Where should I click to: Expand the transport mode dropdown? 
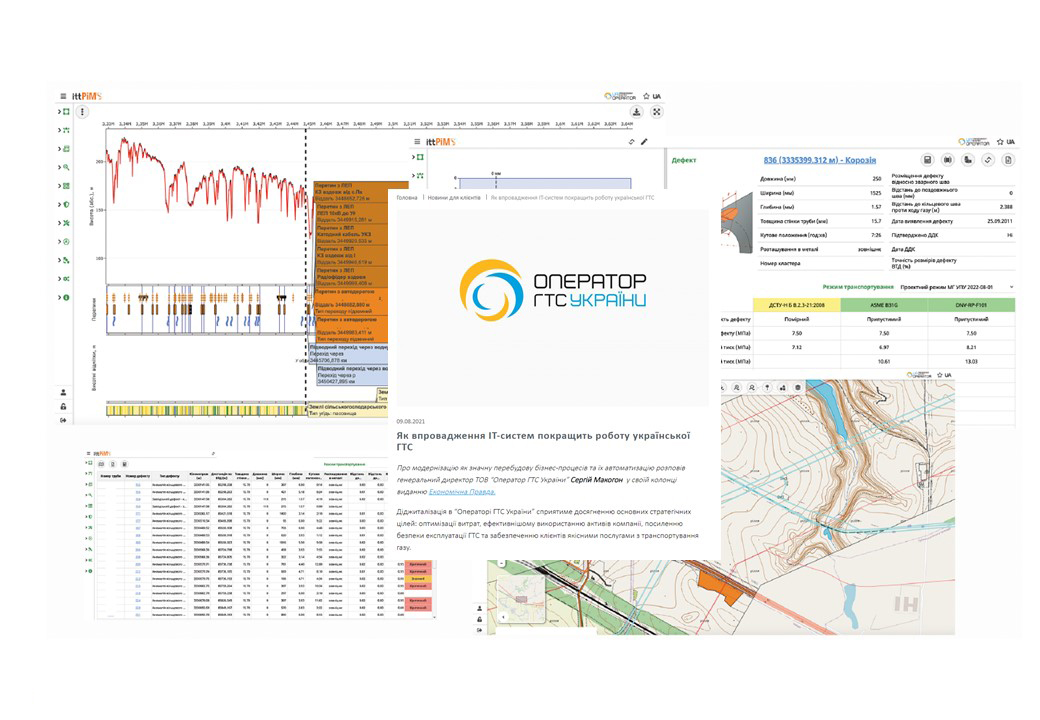pos(1012,287)
